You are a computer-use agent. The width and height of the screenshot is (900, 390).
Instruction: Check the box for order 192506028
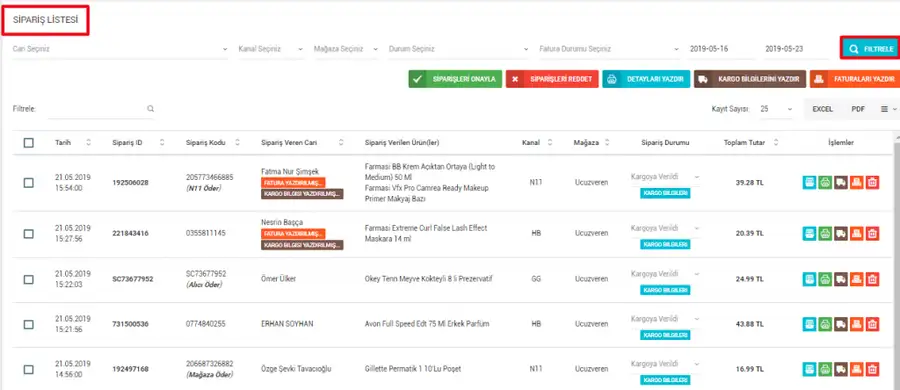click(29, 183)
